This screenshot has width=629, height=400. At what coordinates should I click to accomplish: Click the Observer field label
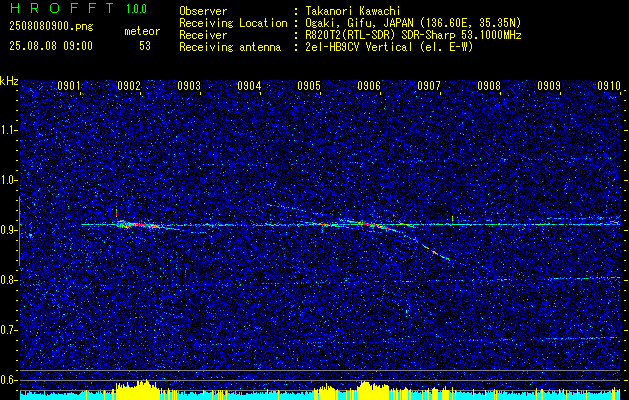[x=203, y=11]
